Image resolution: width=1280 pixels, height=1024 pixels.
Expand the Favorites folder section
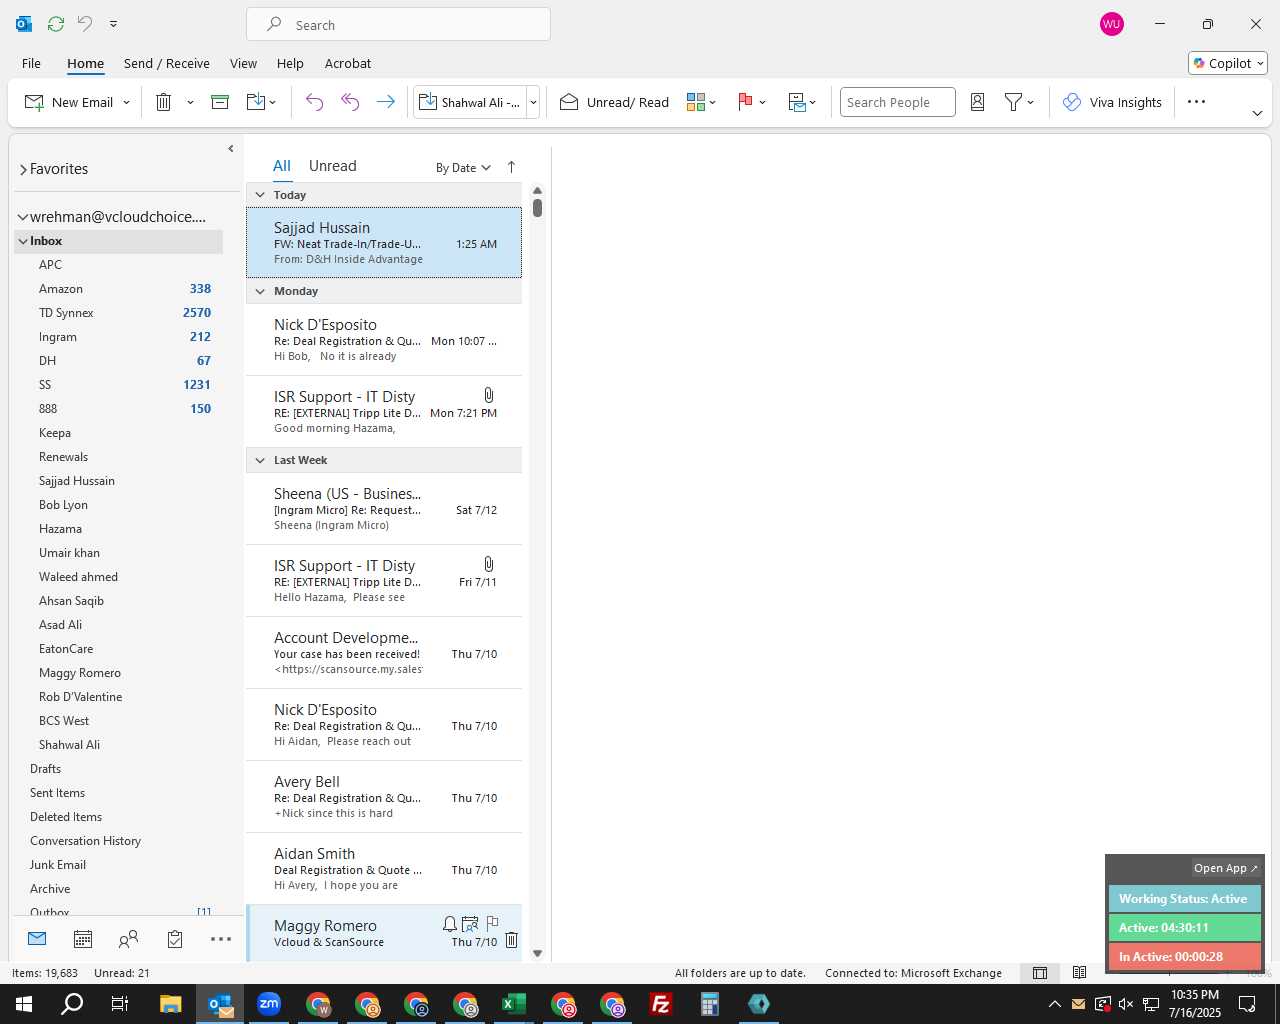pos(23,170)
